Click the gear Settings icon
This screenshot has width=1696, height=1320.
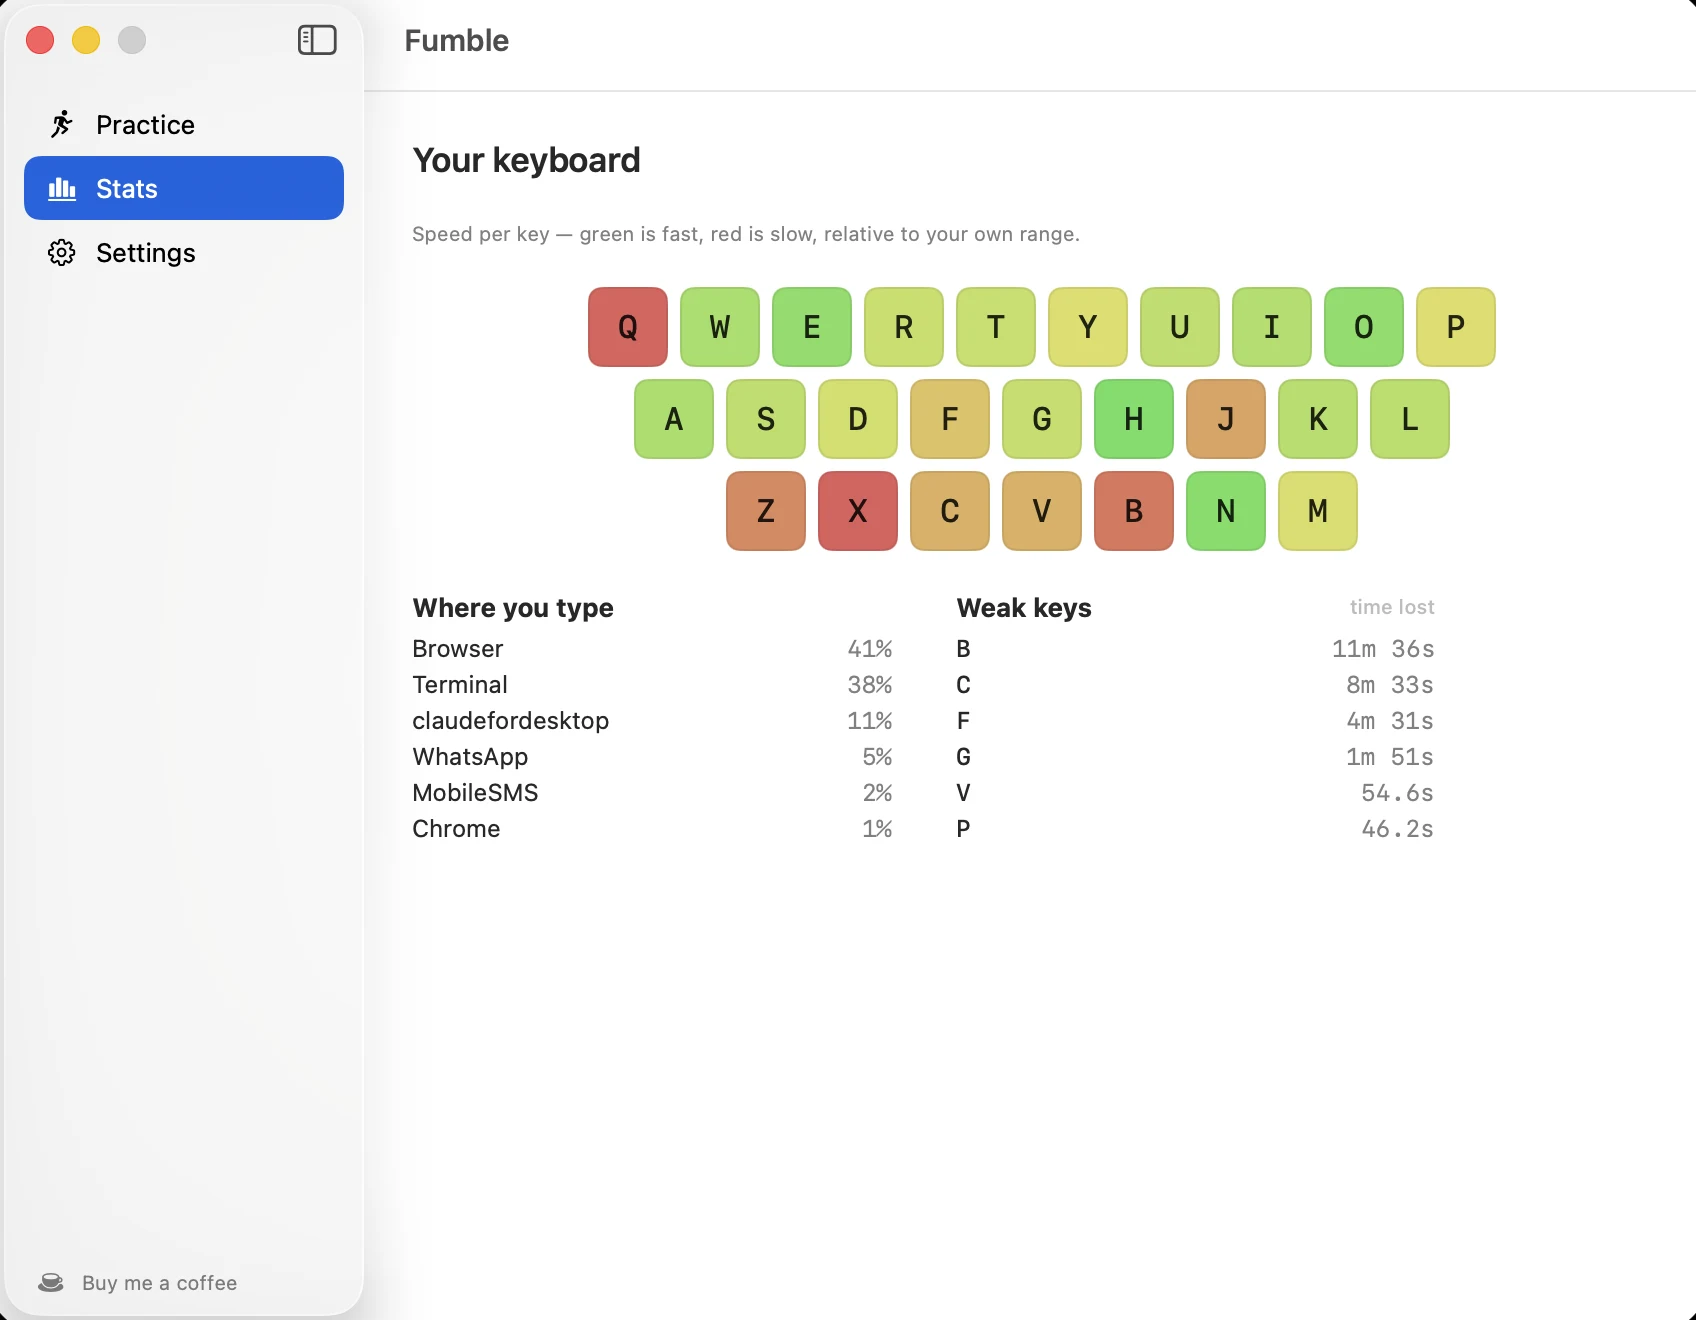click(x=62, y=252)
